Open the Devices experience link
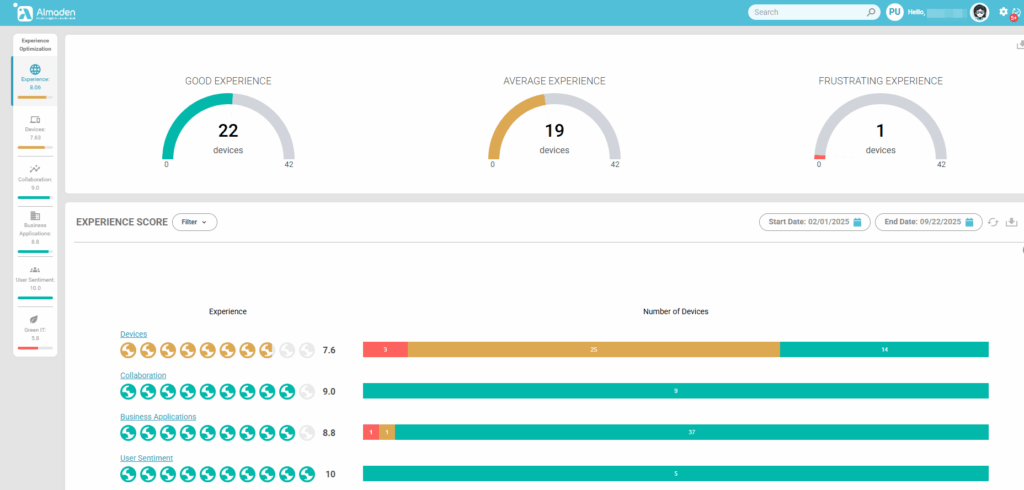 coord(133,334)
